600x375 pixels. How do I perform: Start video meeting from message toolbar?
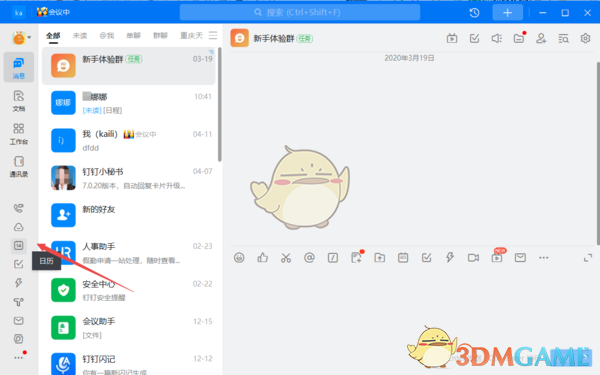pyautogui.click(x=473, y=258)
